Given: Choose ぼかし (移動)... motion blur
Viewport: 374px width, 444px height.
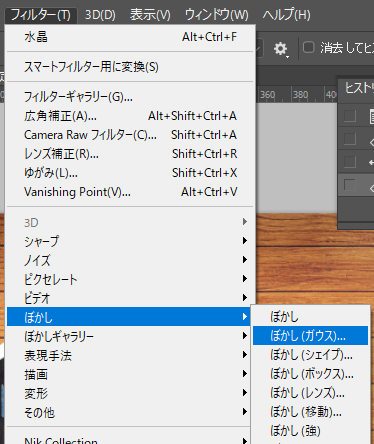Looking at the screenshot, I should pos(310,412).
